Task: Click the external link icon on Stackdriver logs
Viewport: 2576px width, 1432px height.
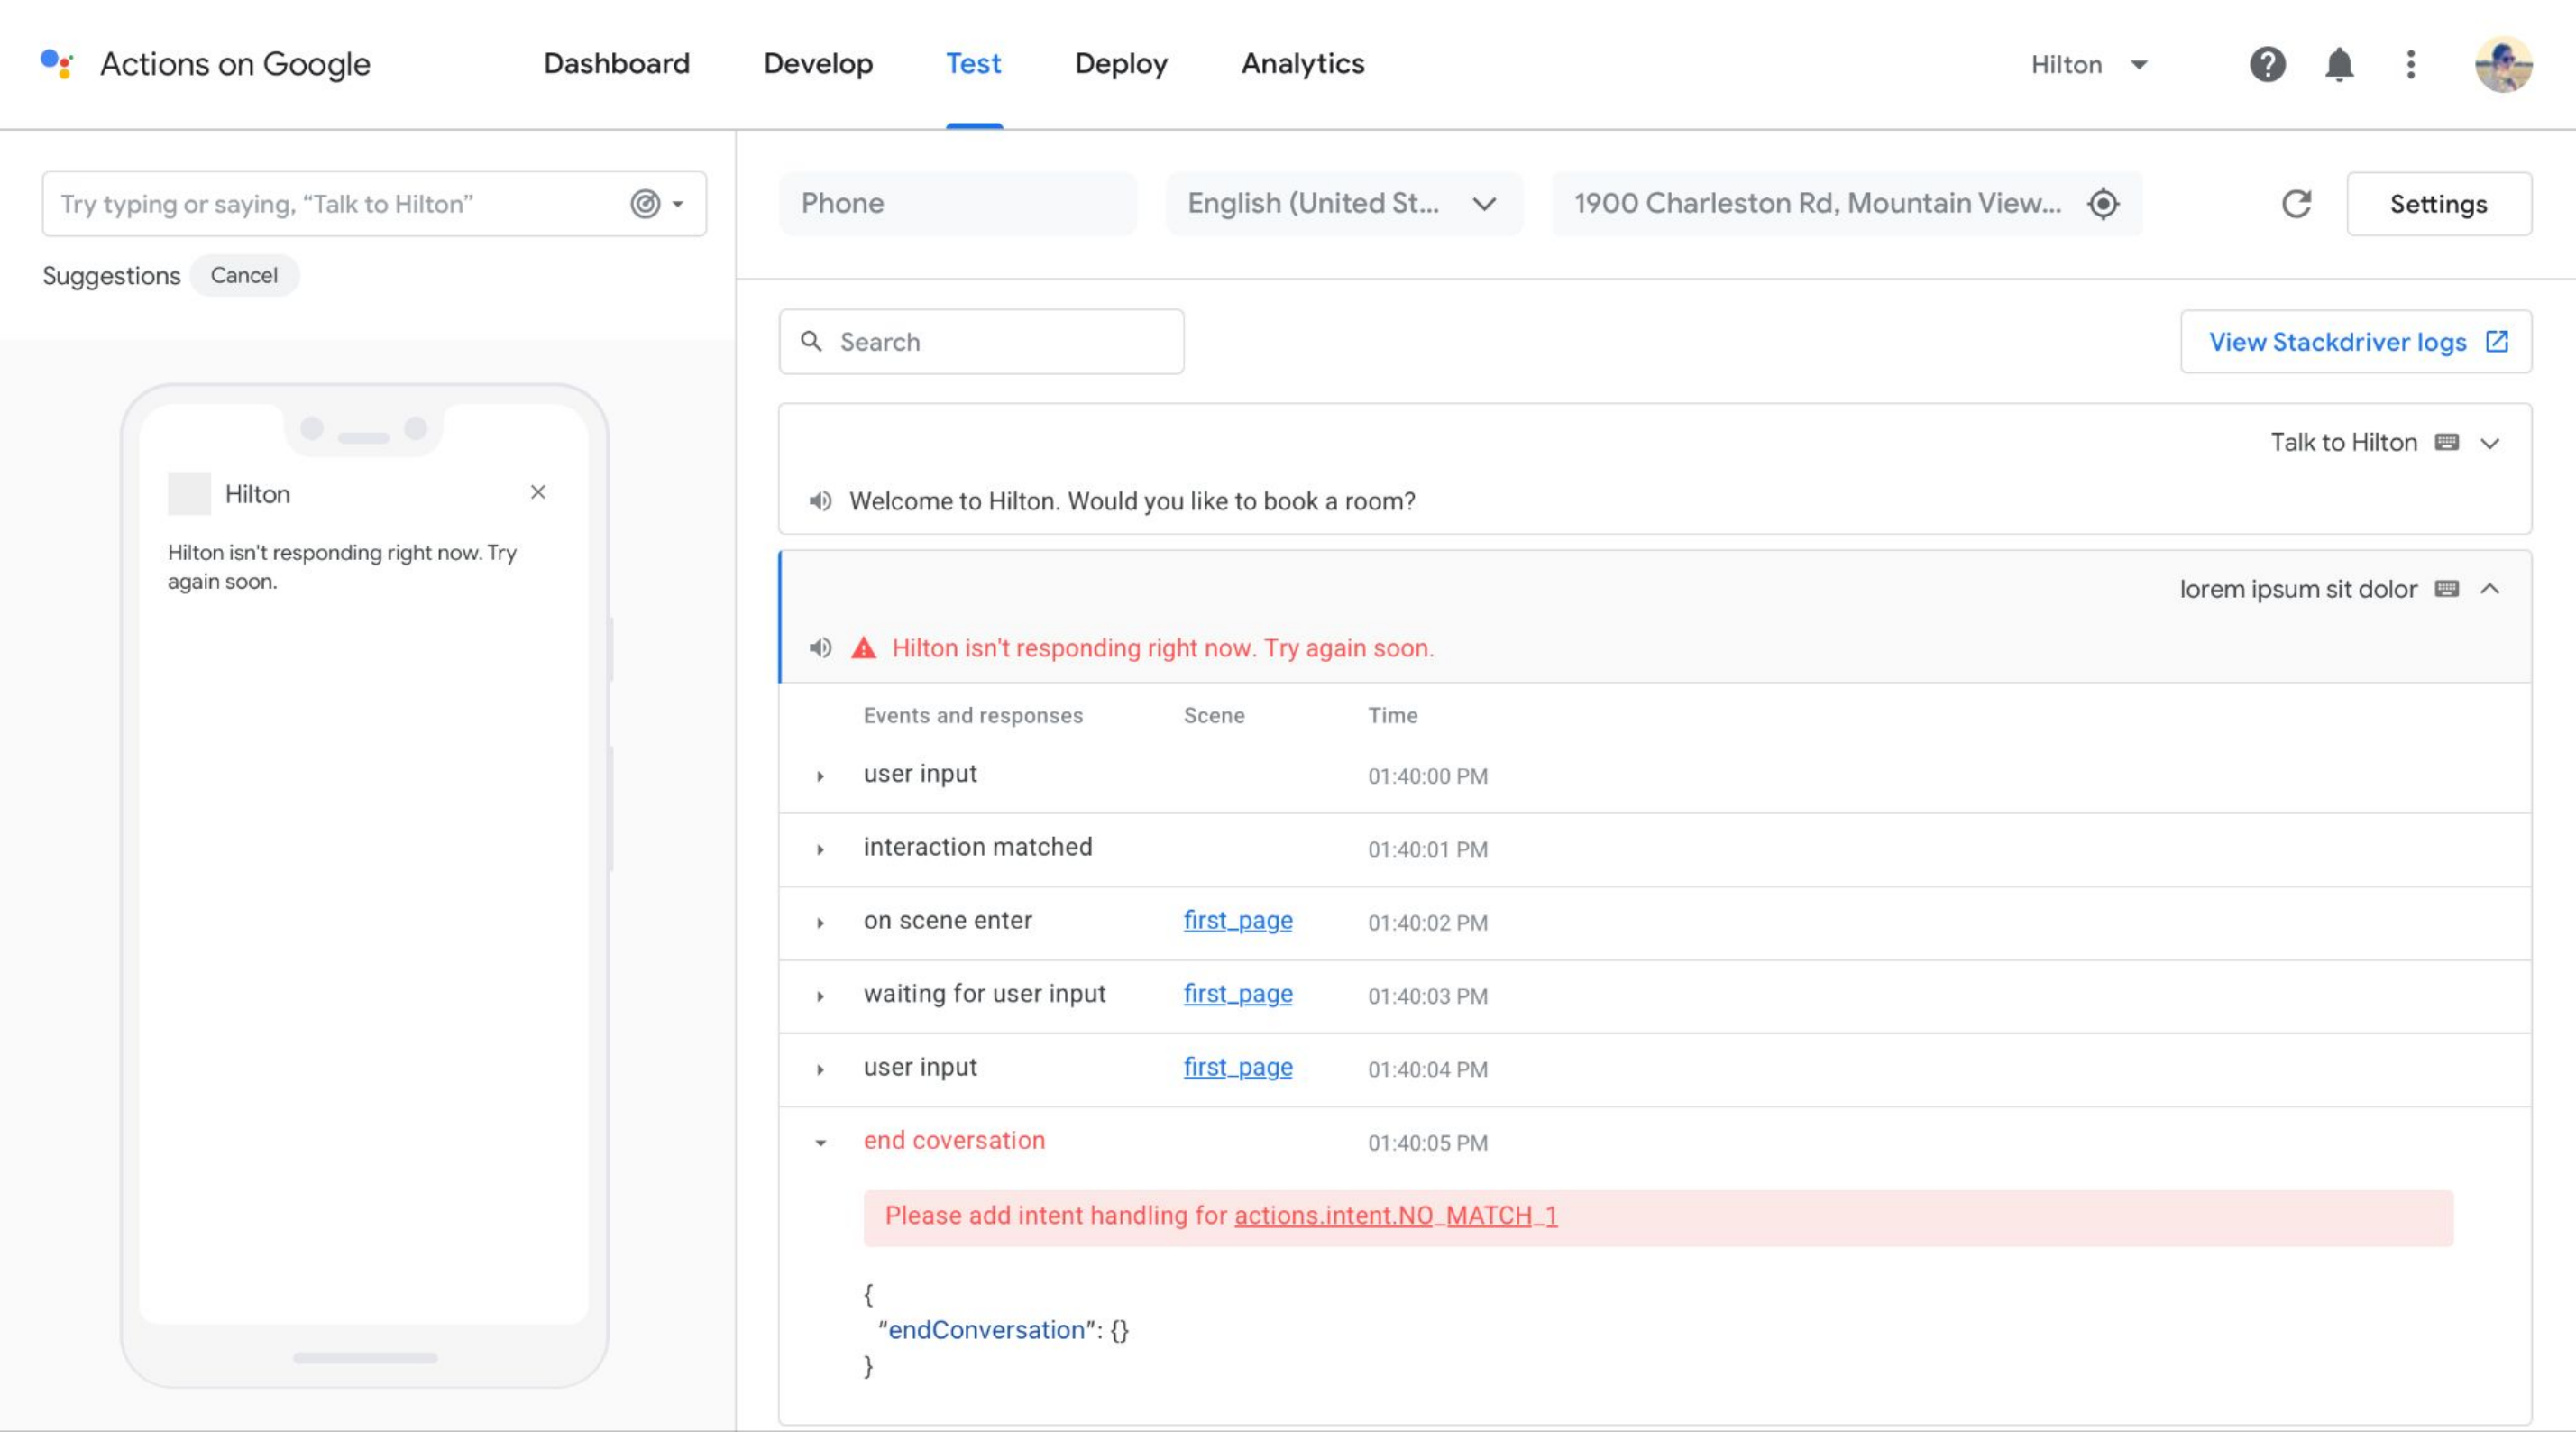Action: tap(2497, 342)
